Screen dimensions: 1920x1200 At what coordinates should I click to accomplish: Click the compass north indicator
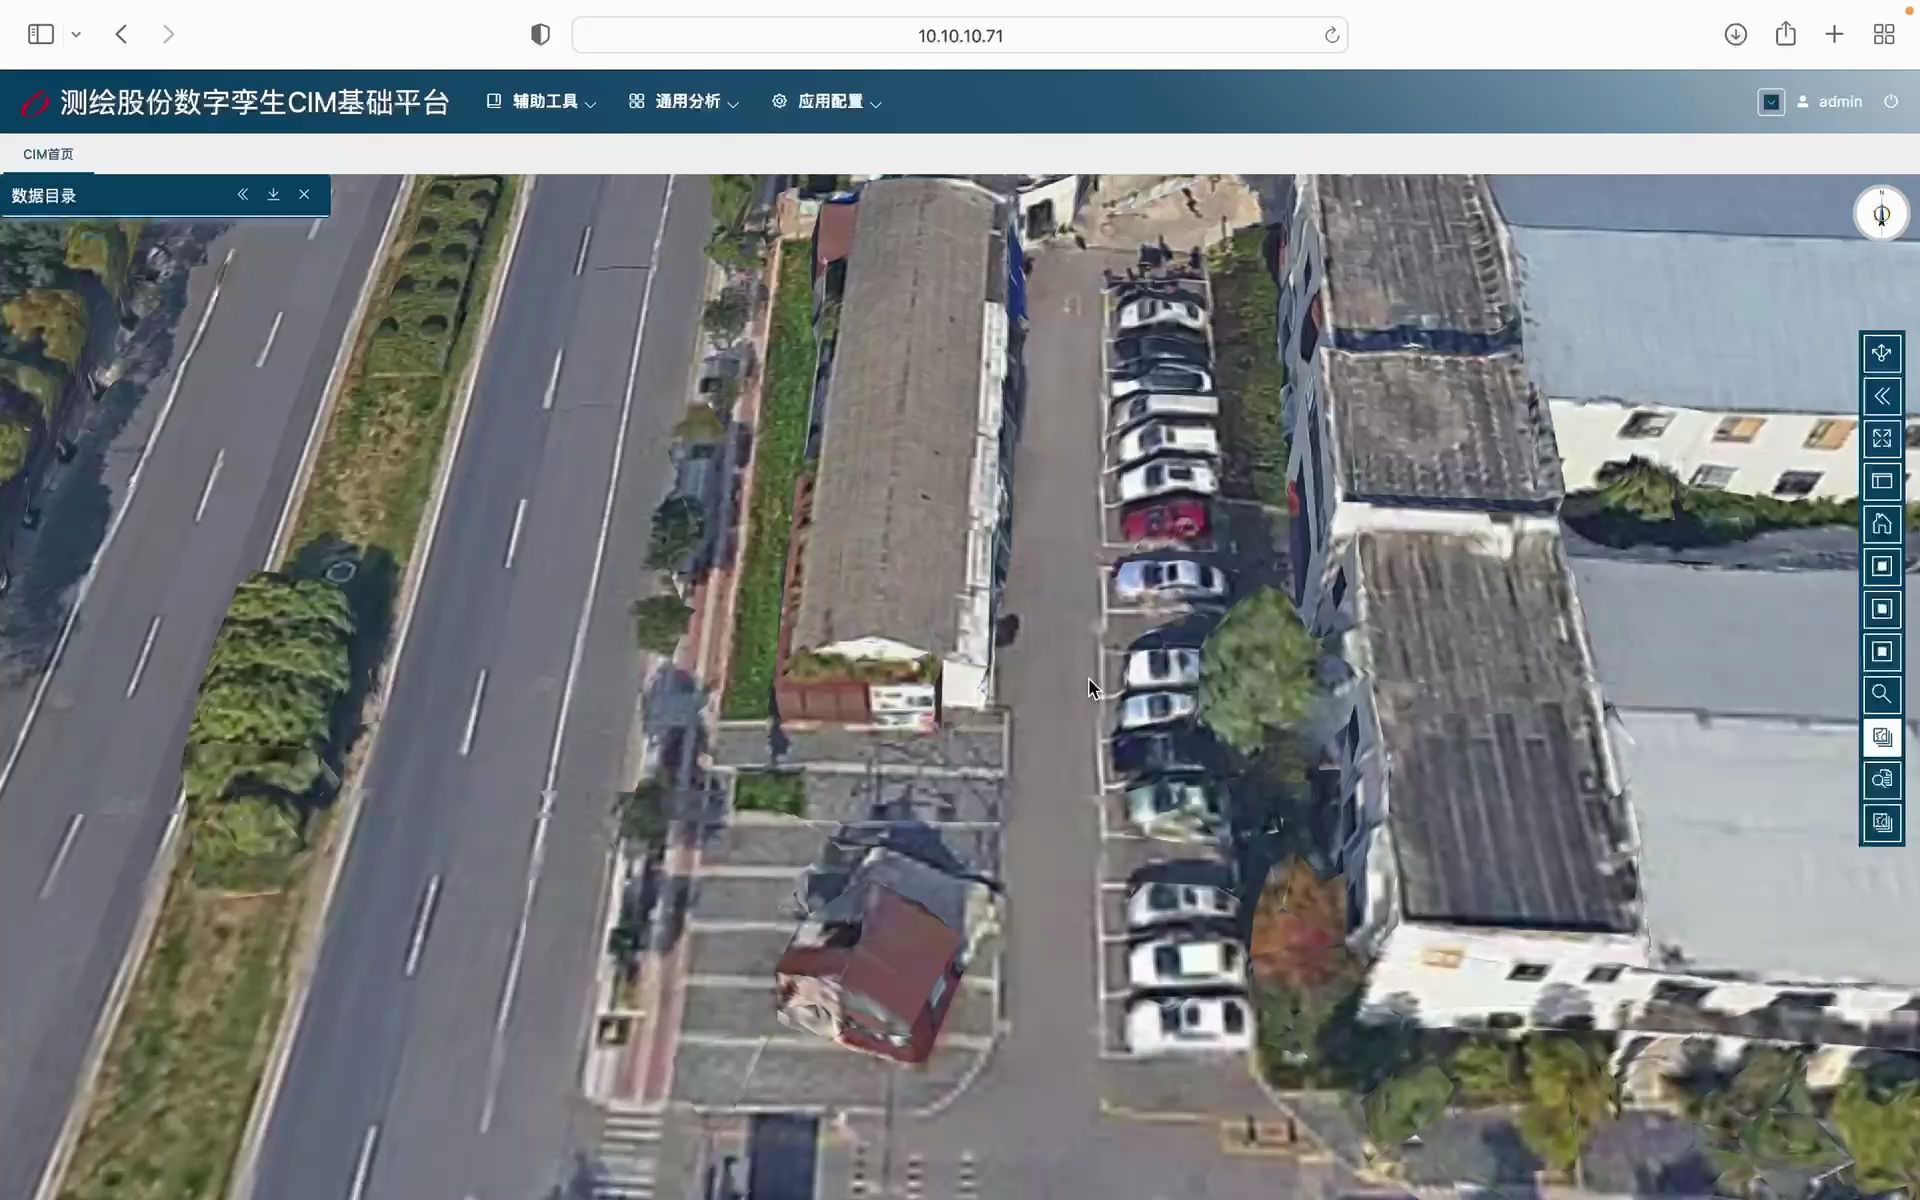pos(1881,213)
